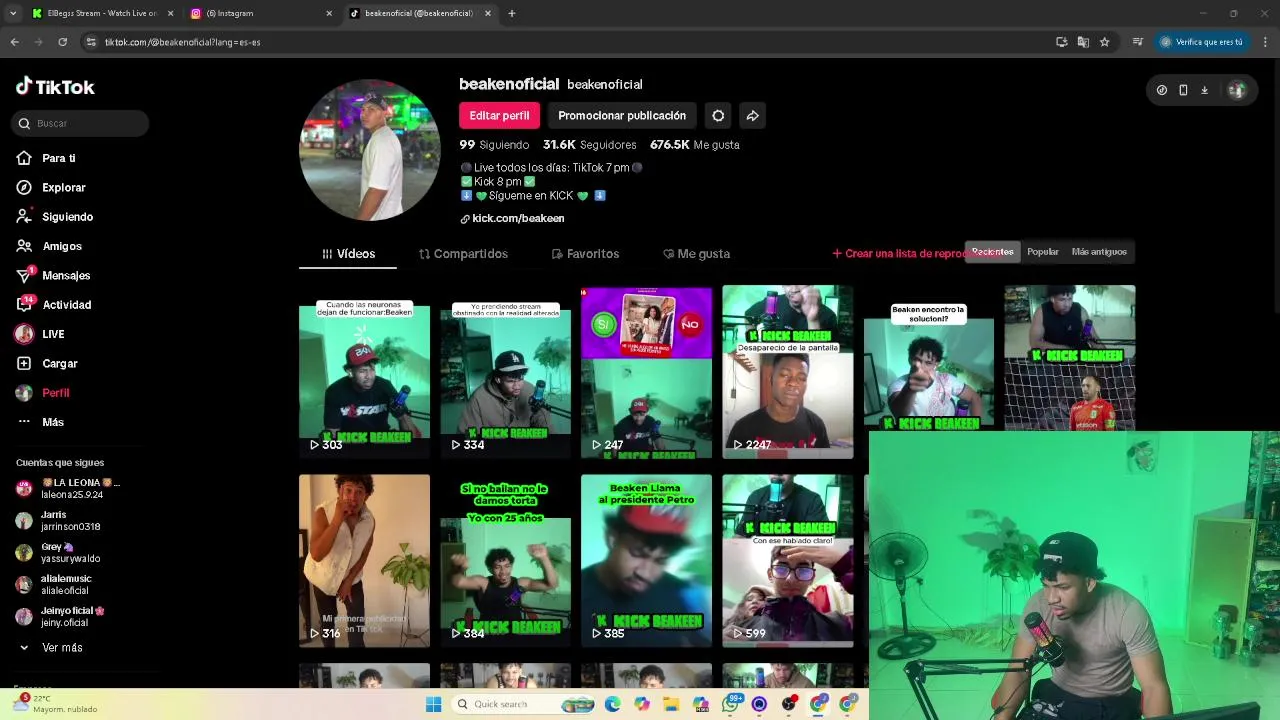Go back in browser history
Viewport: 1280px width, 720px height.
click(x=14, y=42)
